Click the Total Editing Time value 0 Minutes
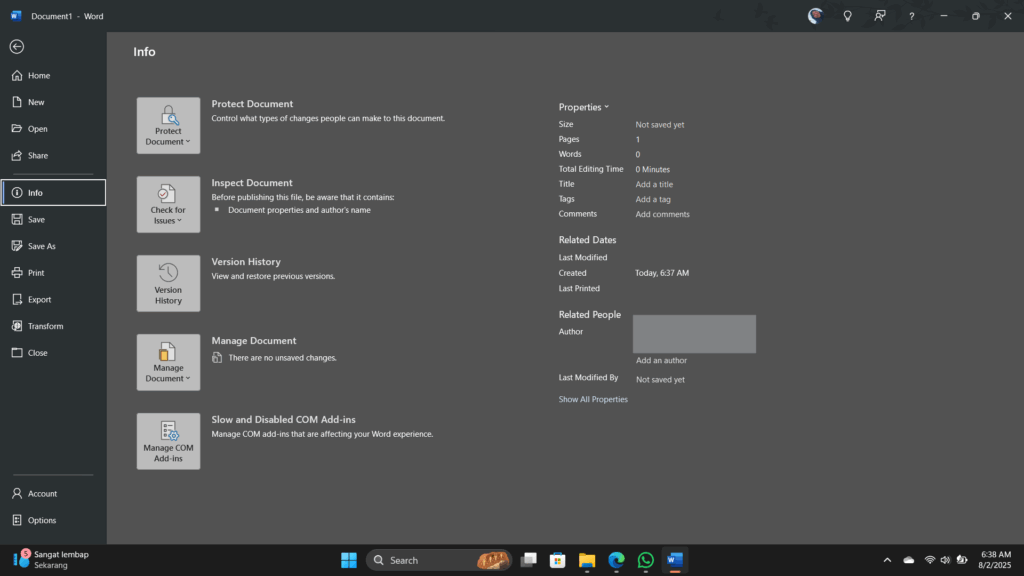This screenshot has height=576, width=1024. 652,169
